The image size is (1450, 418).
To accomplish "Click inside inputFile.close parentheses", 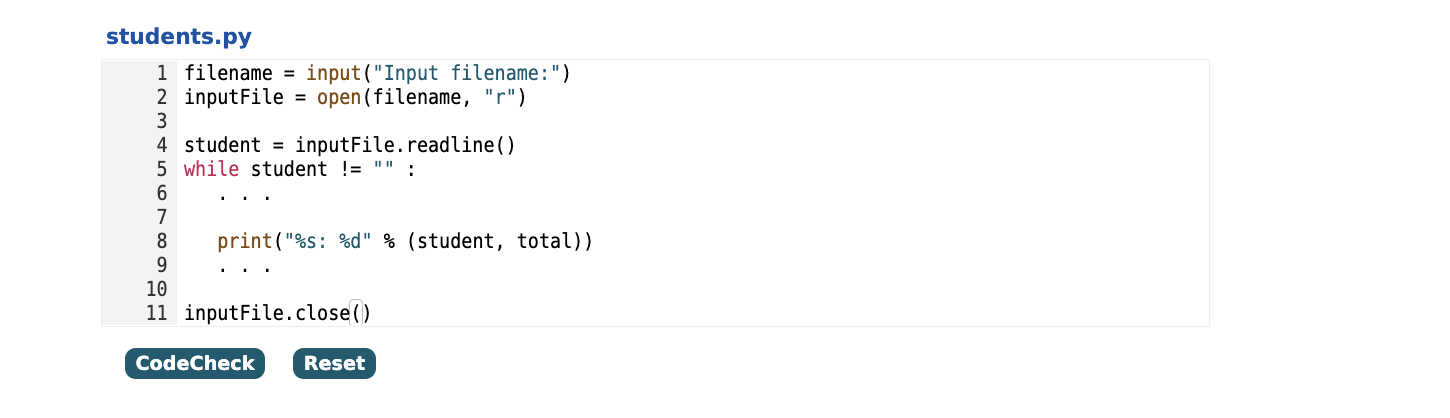I will click(x=361, y=313).
